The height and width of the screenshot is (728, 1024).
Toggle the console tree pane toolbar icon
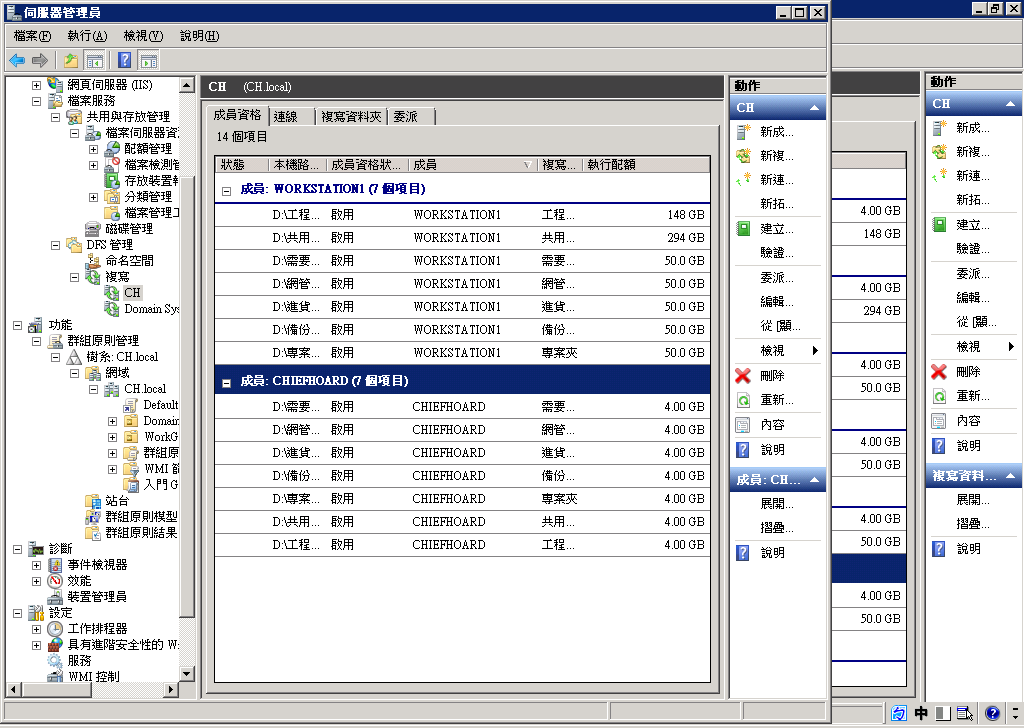(95, 61)
